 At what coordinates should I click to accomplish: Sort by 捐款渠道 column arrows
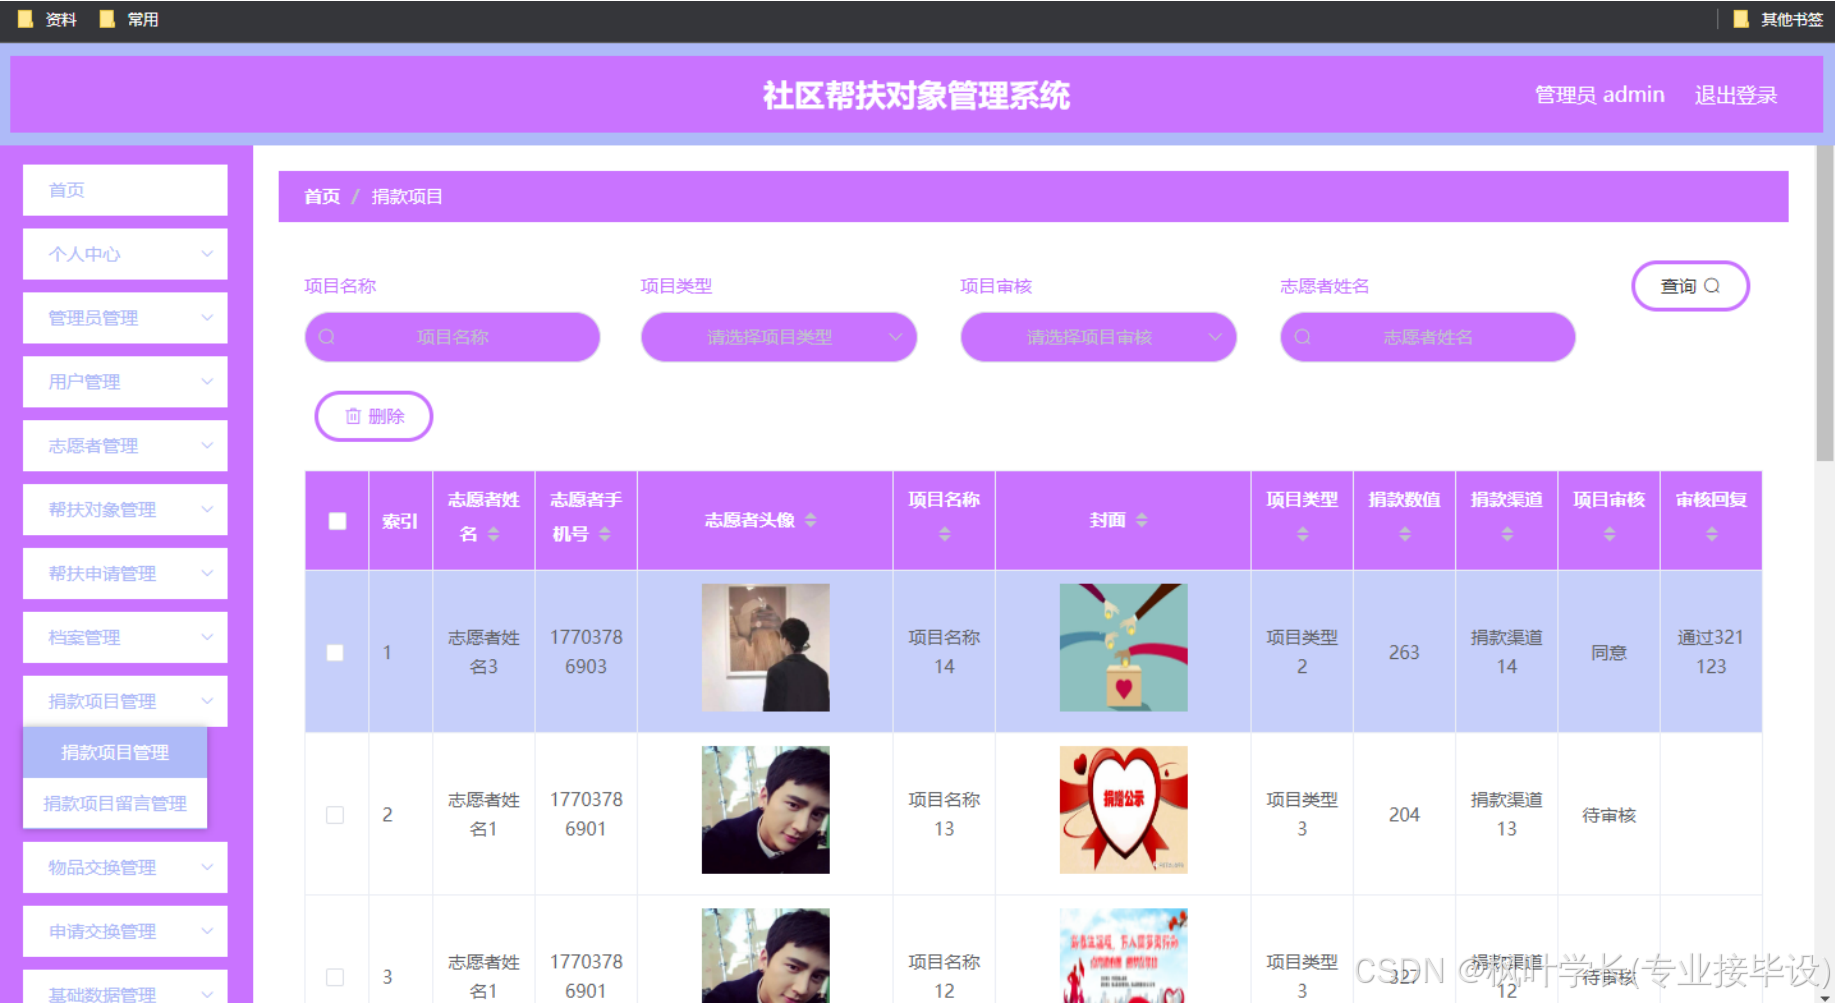(1507, 535)
